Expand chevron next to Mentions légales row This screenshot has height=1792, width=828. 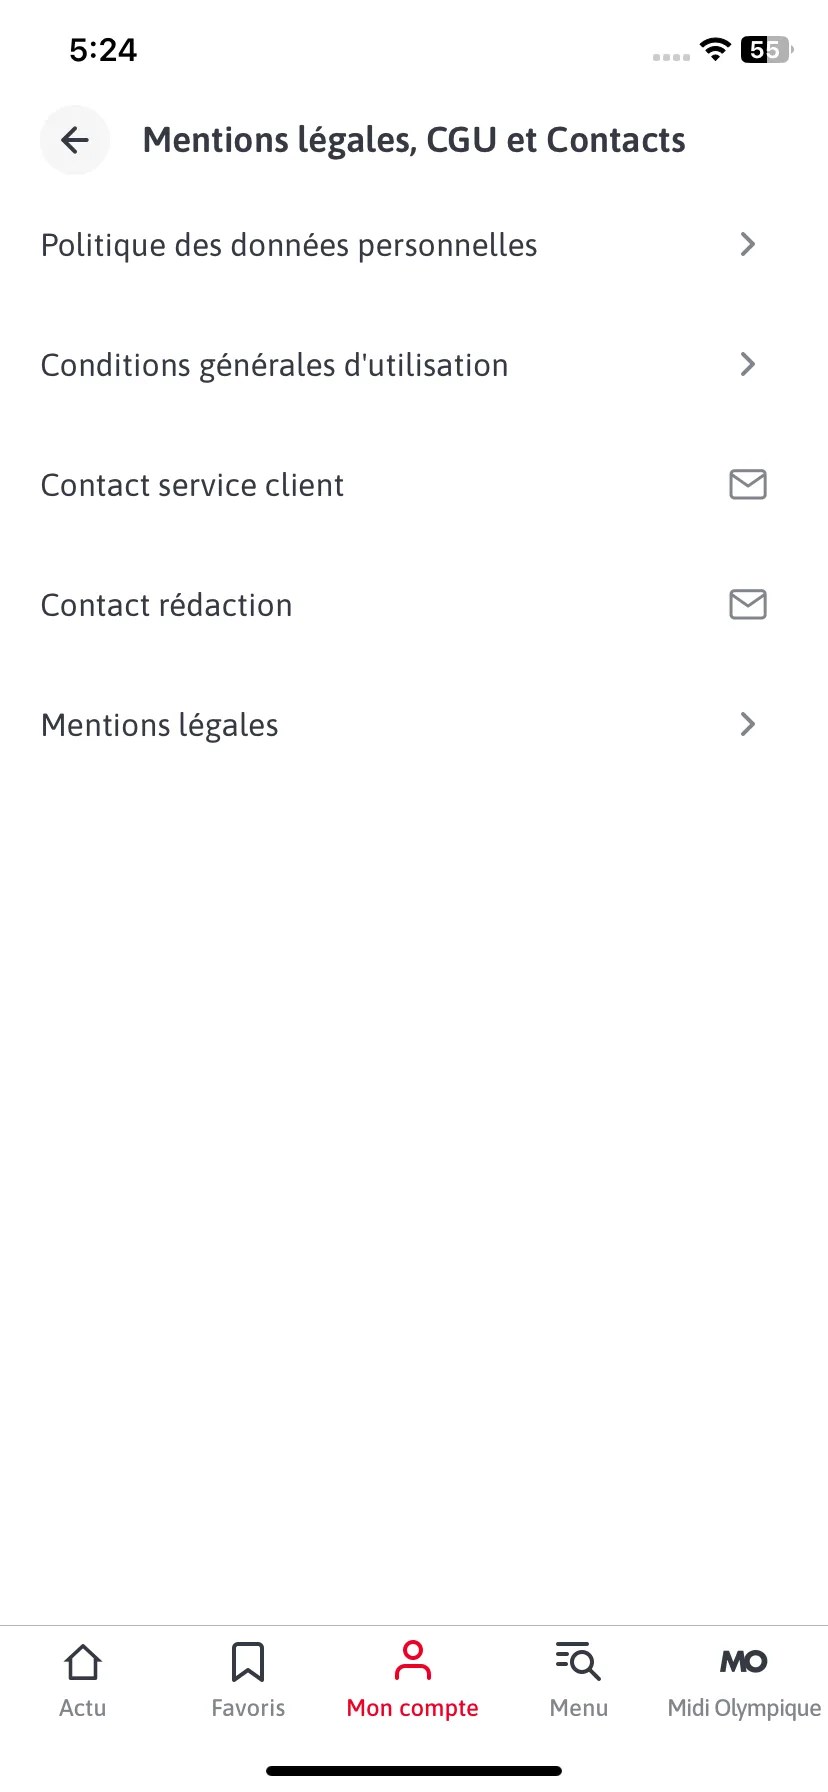point(747,724)
